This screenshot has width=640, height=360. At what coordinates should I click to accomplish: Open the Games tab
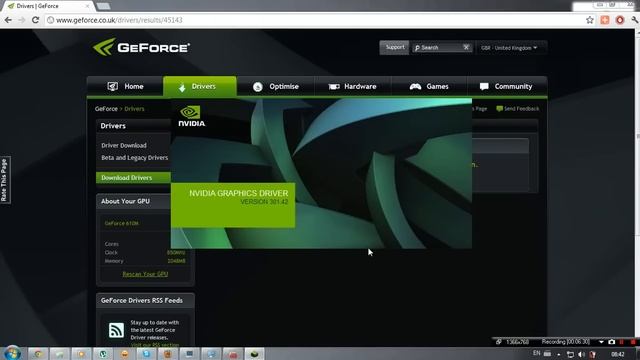click(429, 87)
